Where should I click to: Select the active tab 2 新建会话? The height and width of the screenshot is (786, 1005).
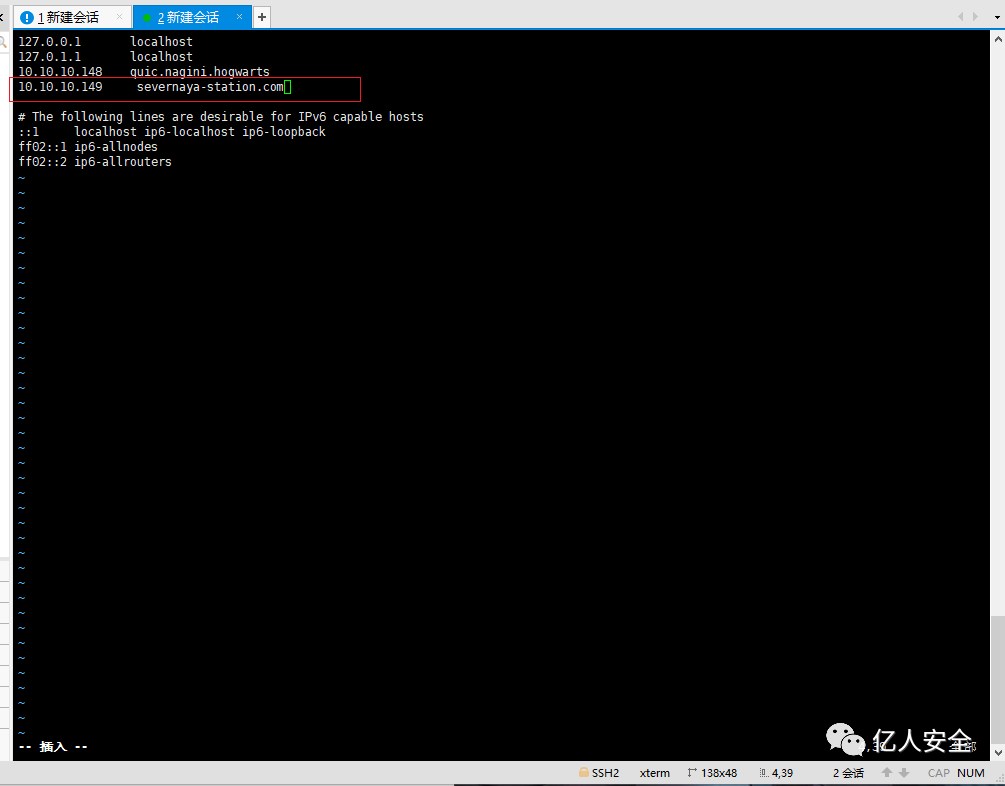(193, 17)
